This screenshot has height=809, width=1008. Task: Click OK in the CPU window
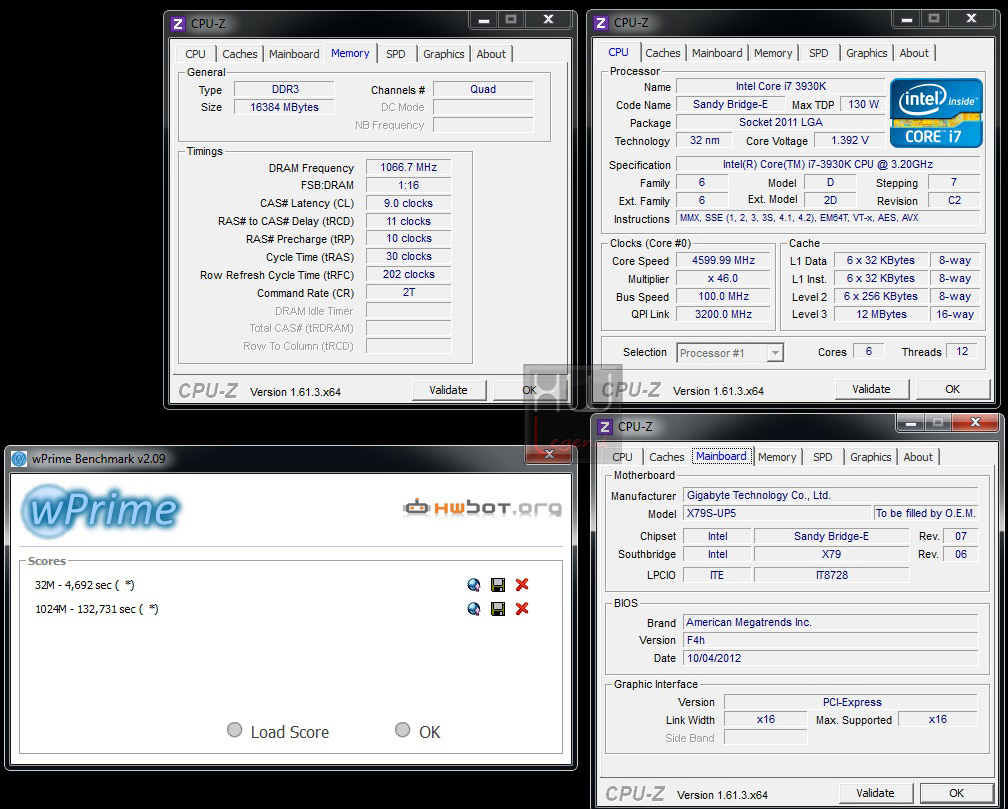click(952, 389)
